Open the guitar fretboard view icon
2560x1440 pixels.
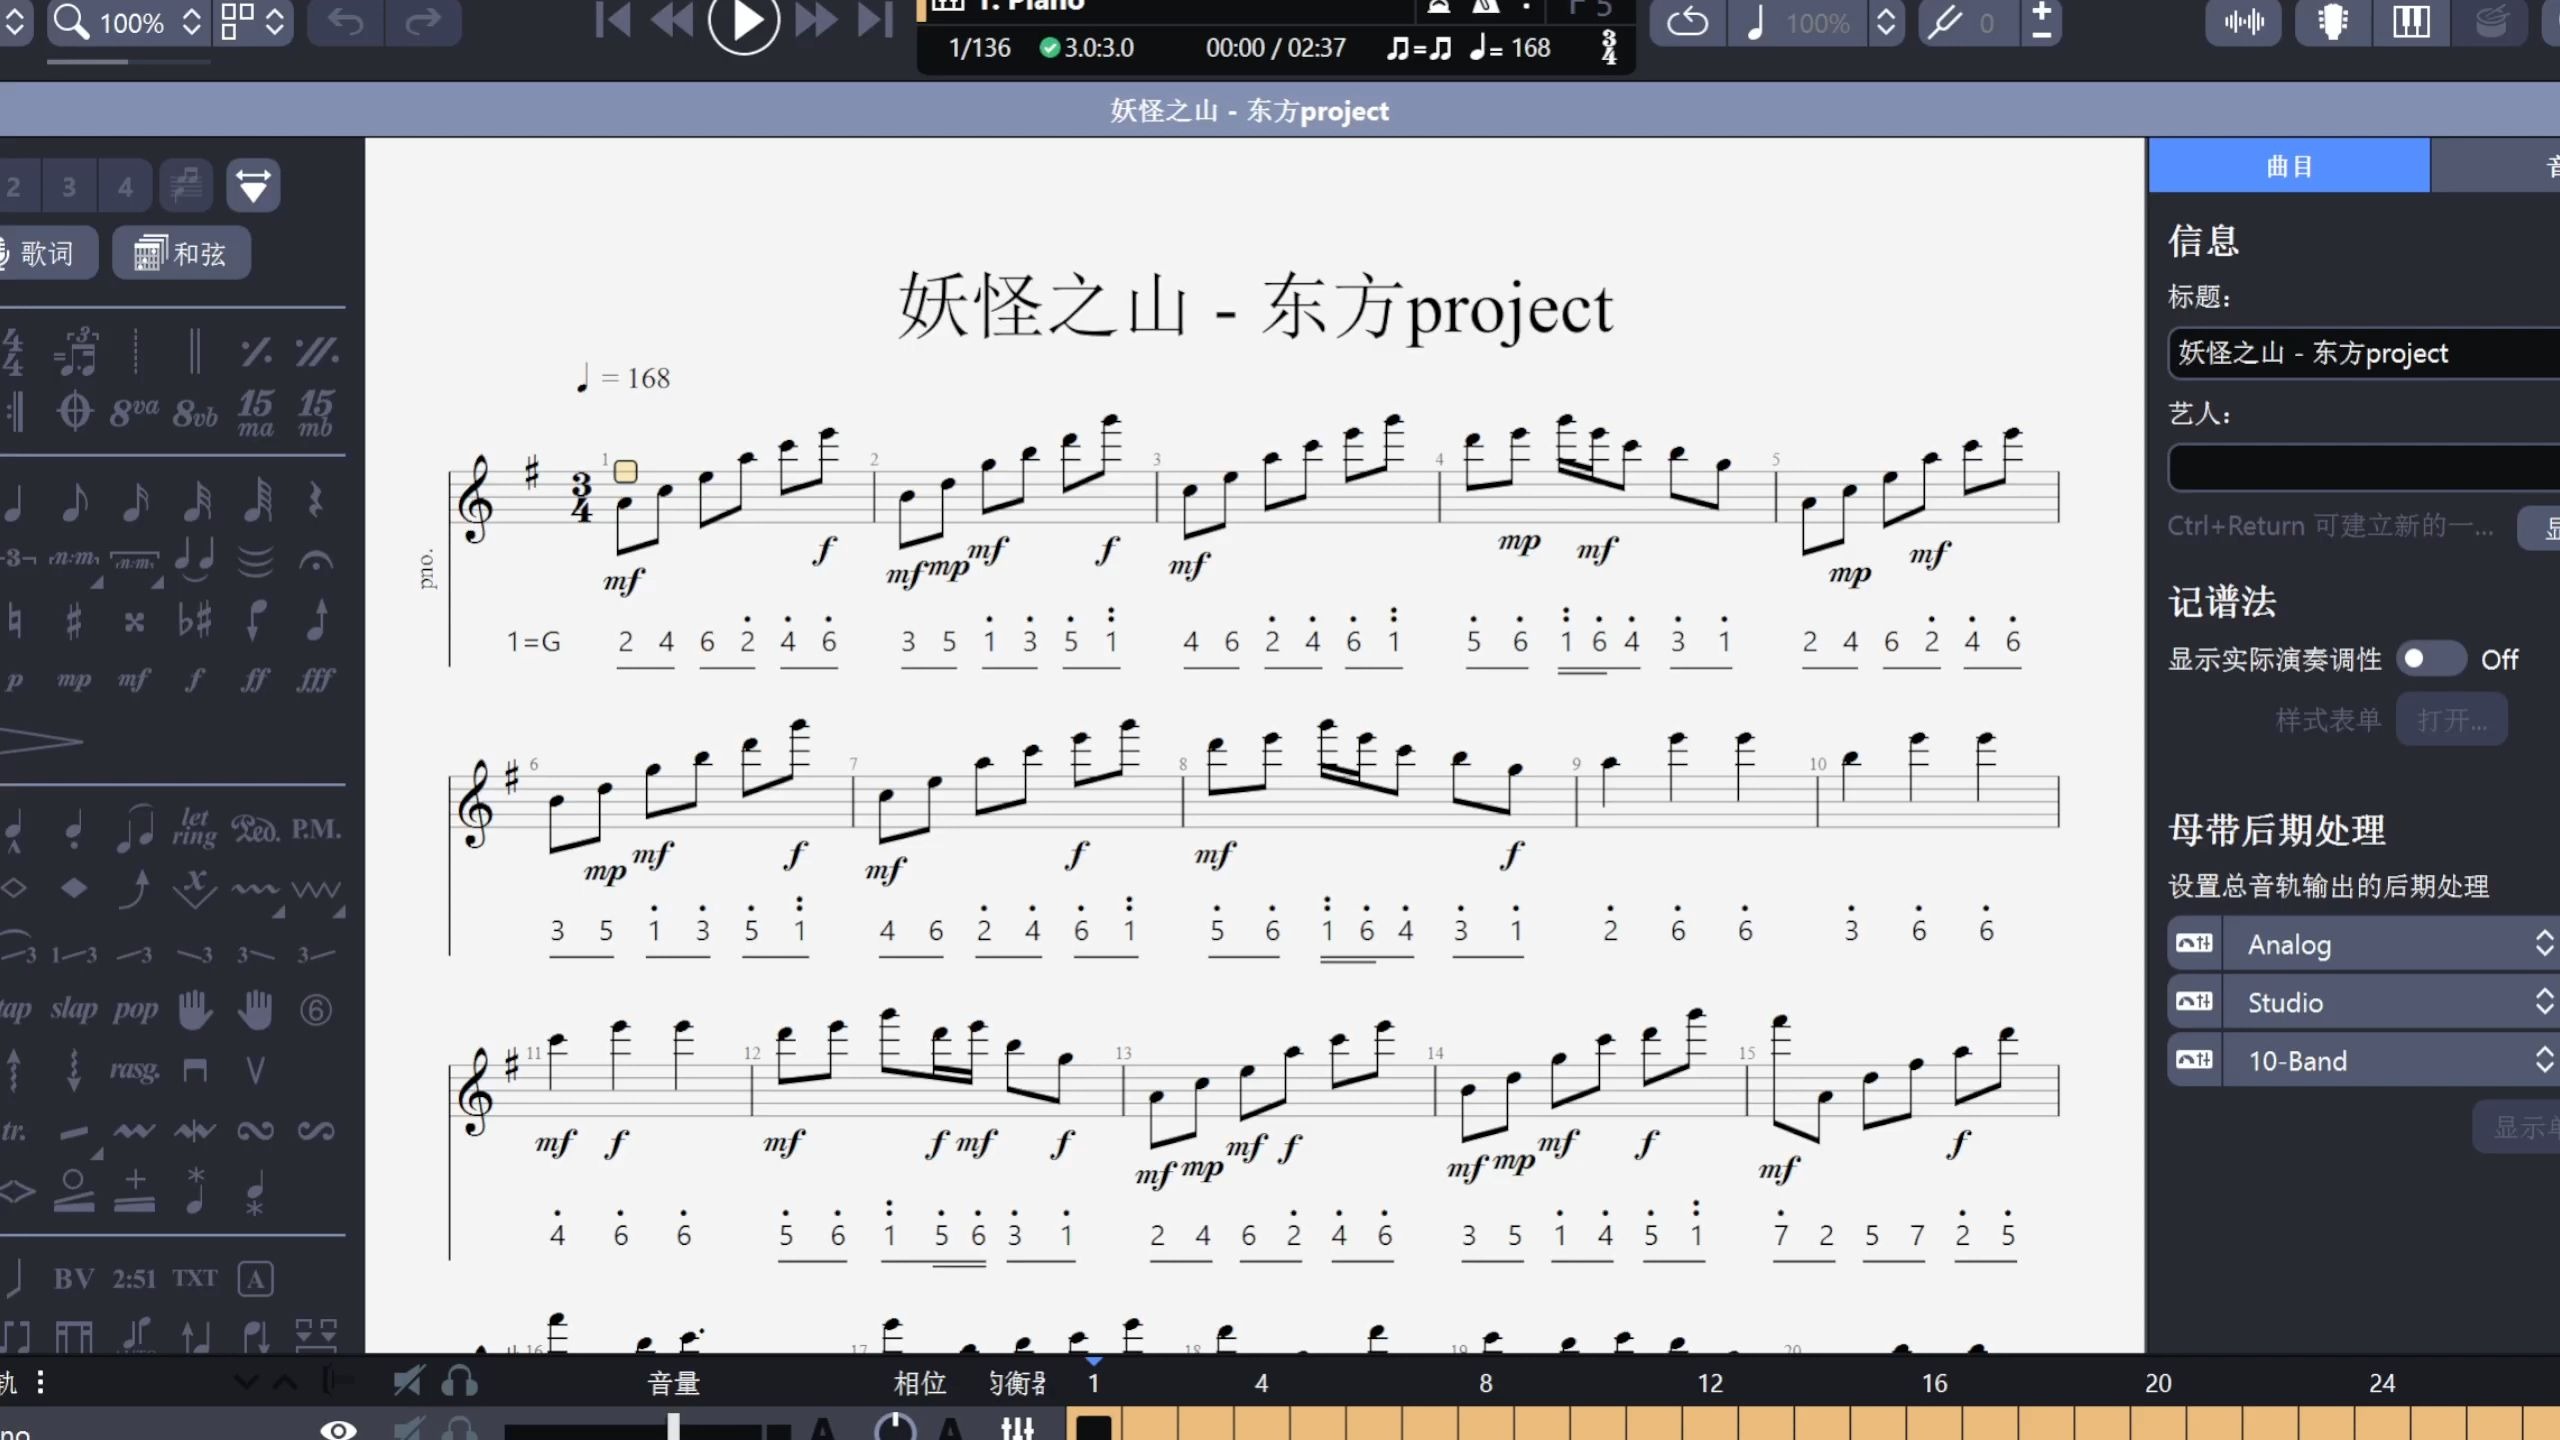pyautogui.click(x=2332, y=22)
